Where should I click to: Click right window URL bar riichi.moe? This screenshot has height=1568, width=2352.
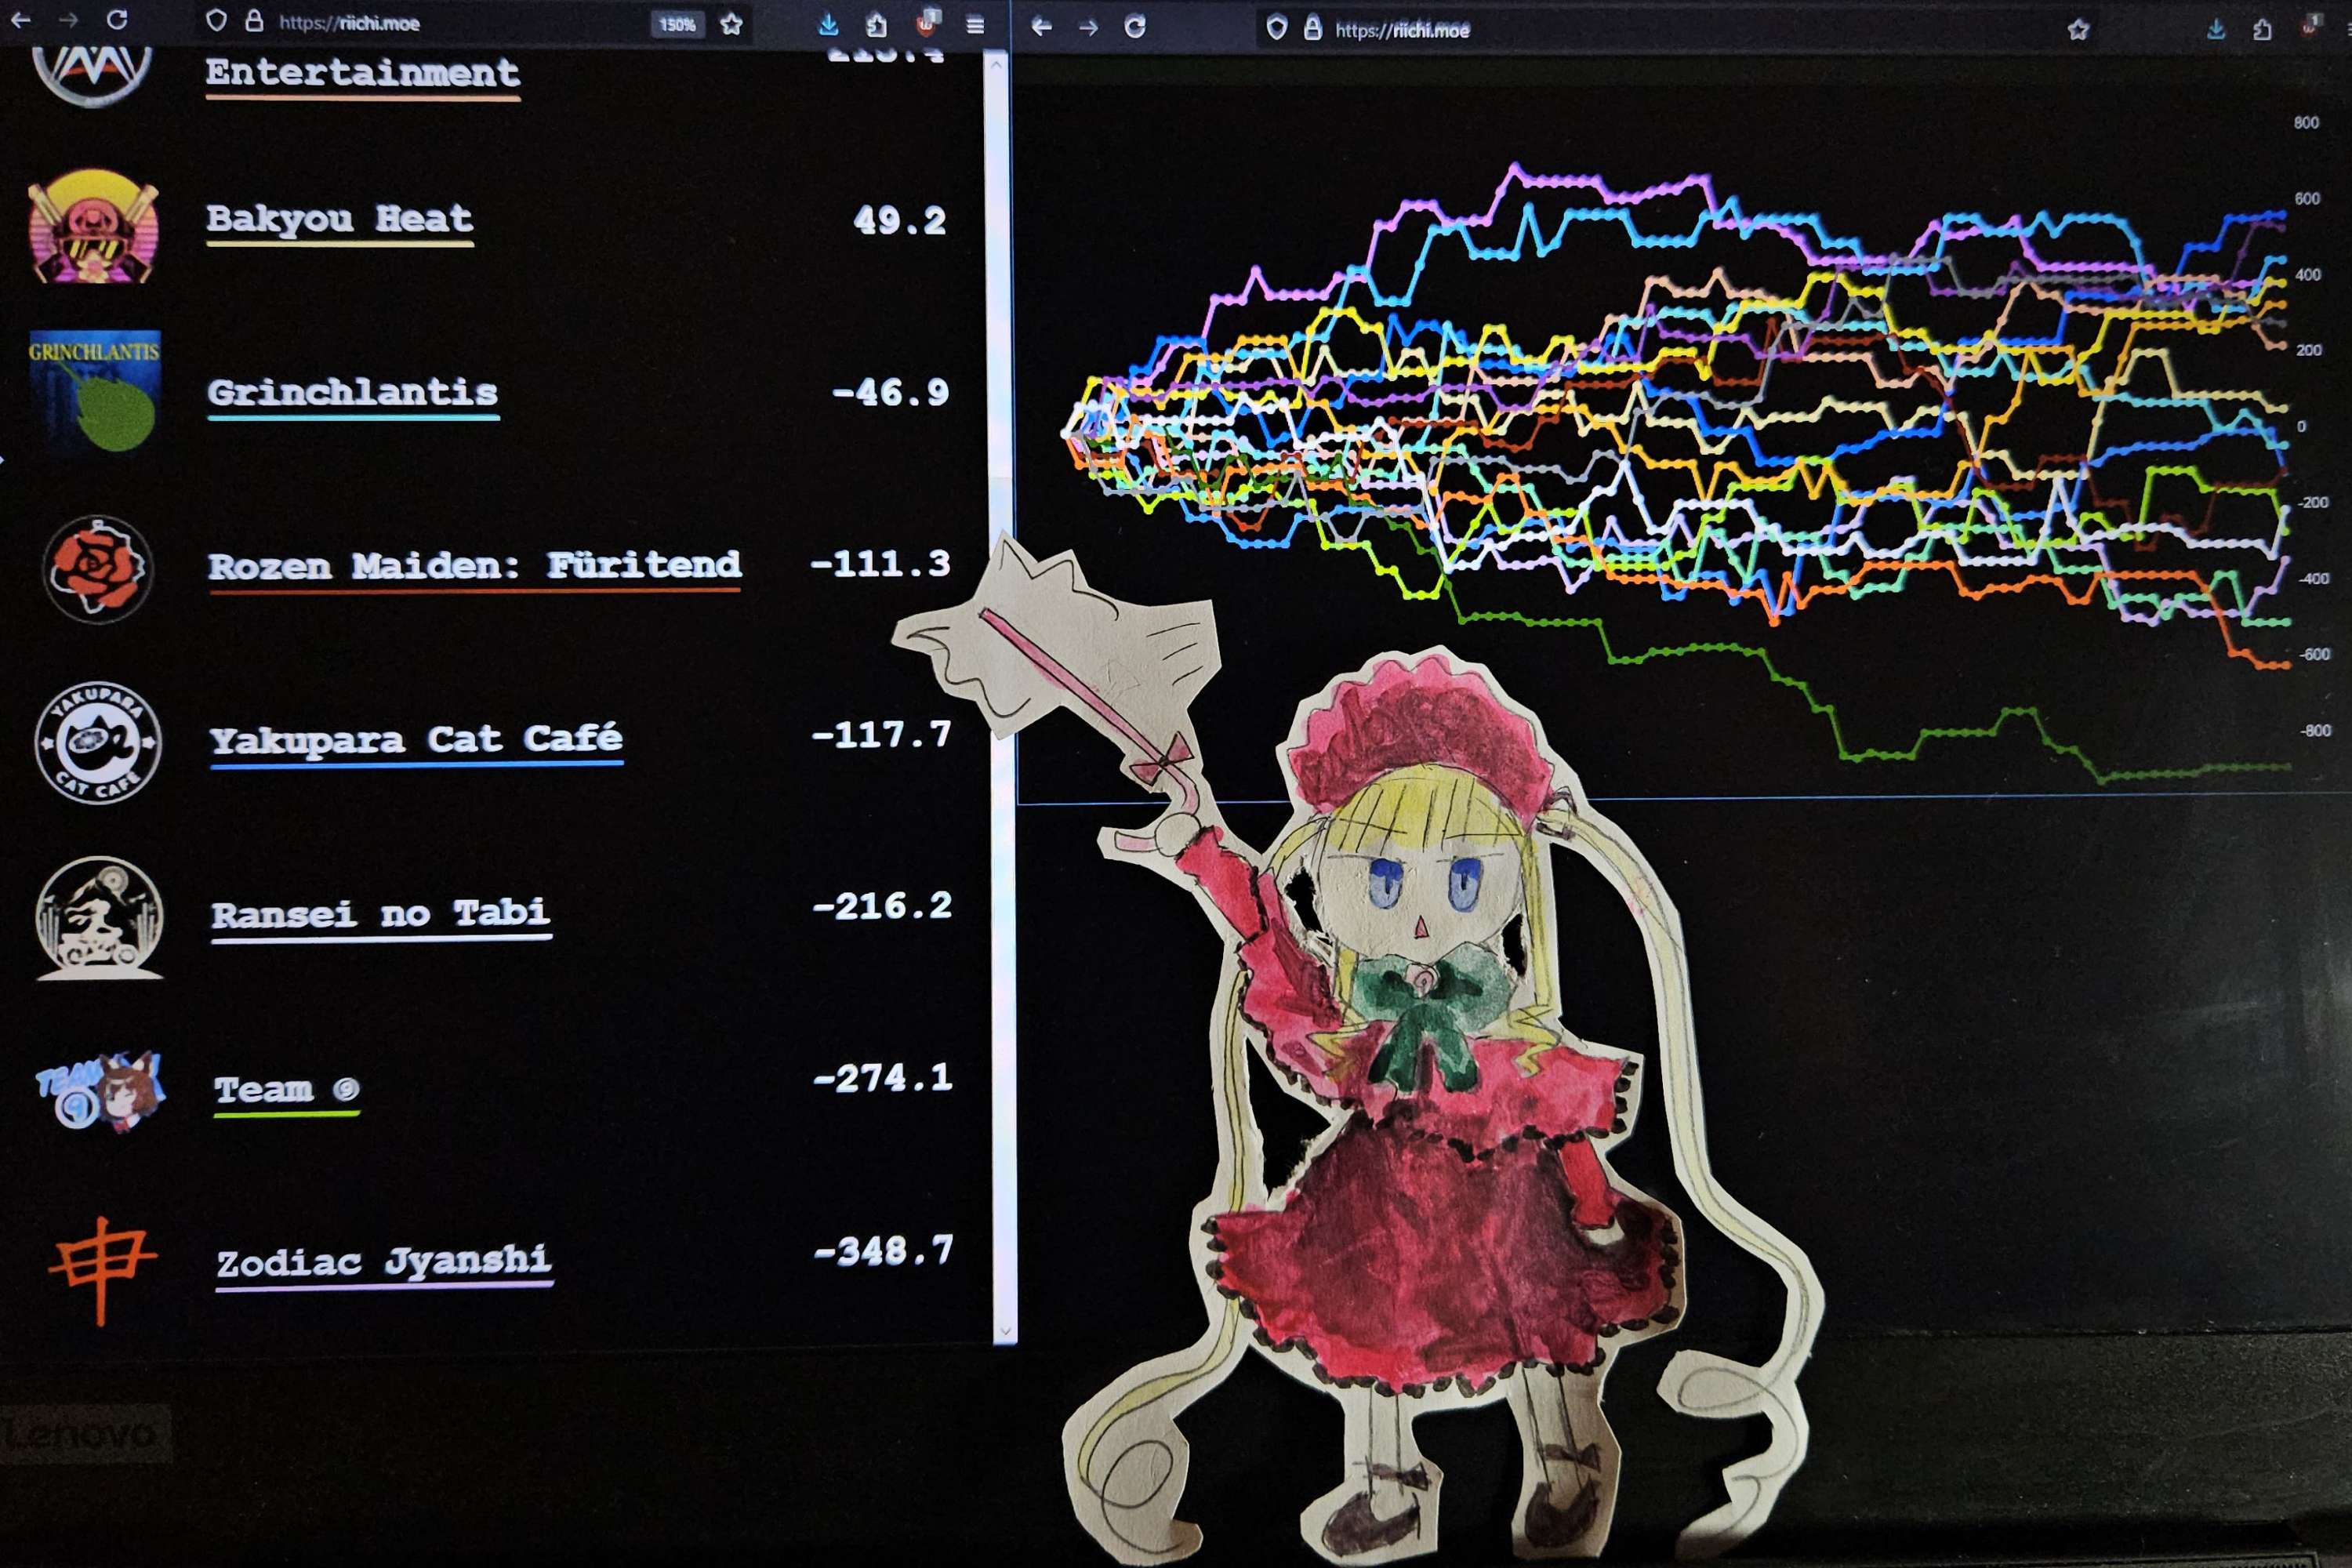click(x=1402, y=30)
